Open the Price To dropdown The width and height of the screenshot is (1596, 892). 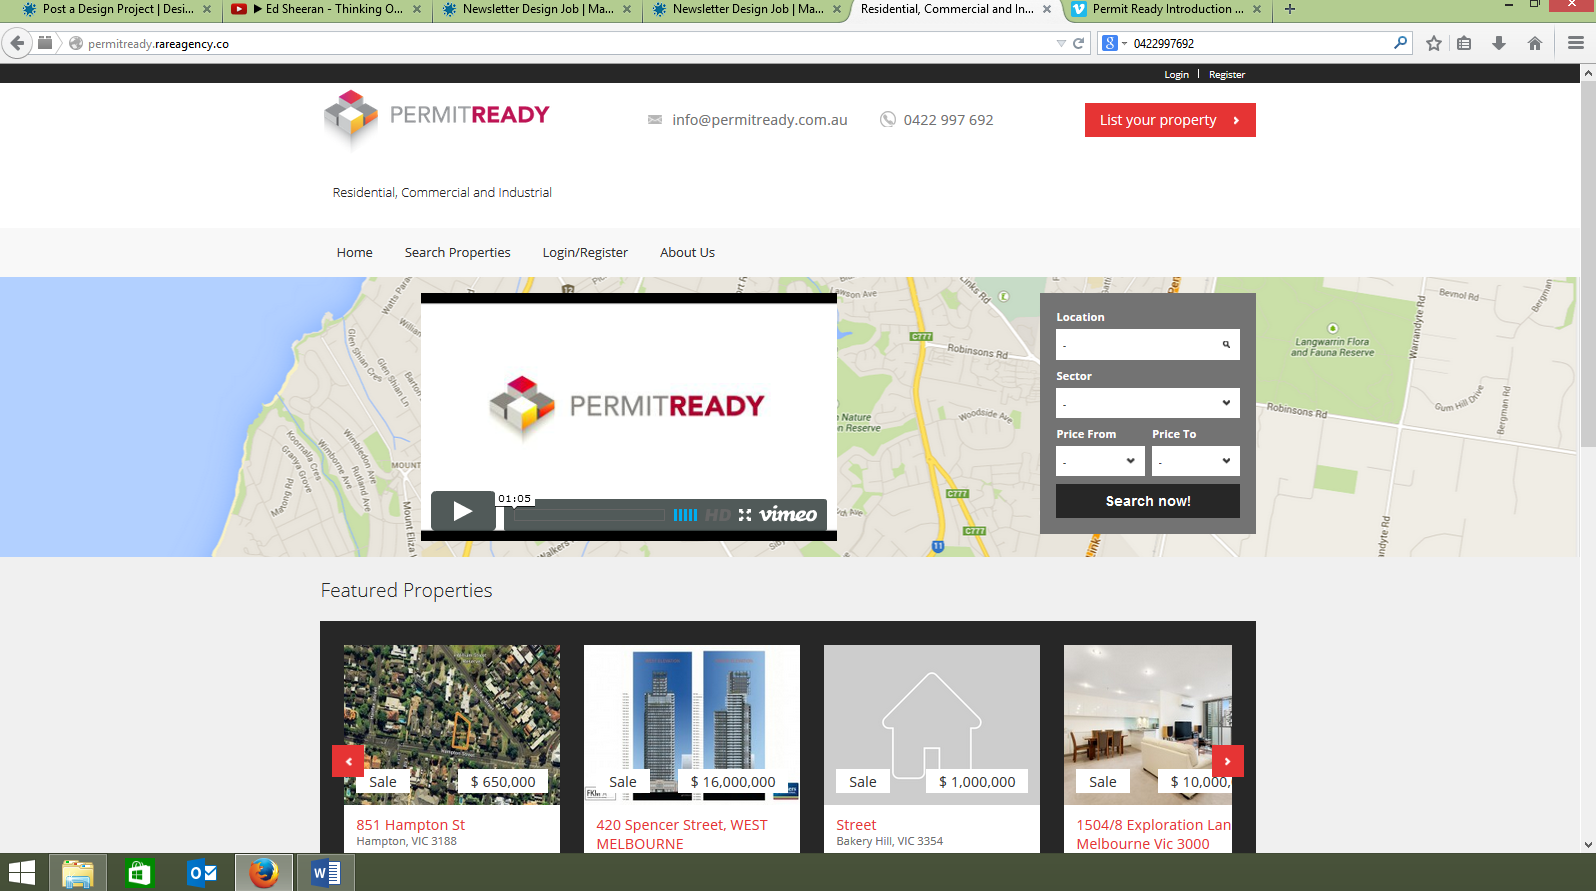click(1195, 461)
